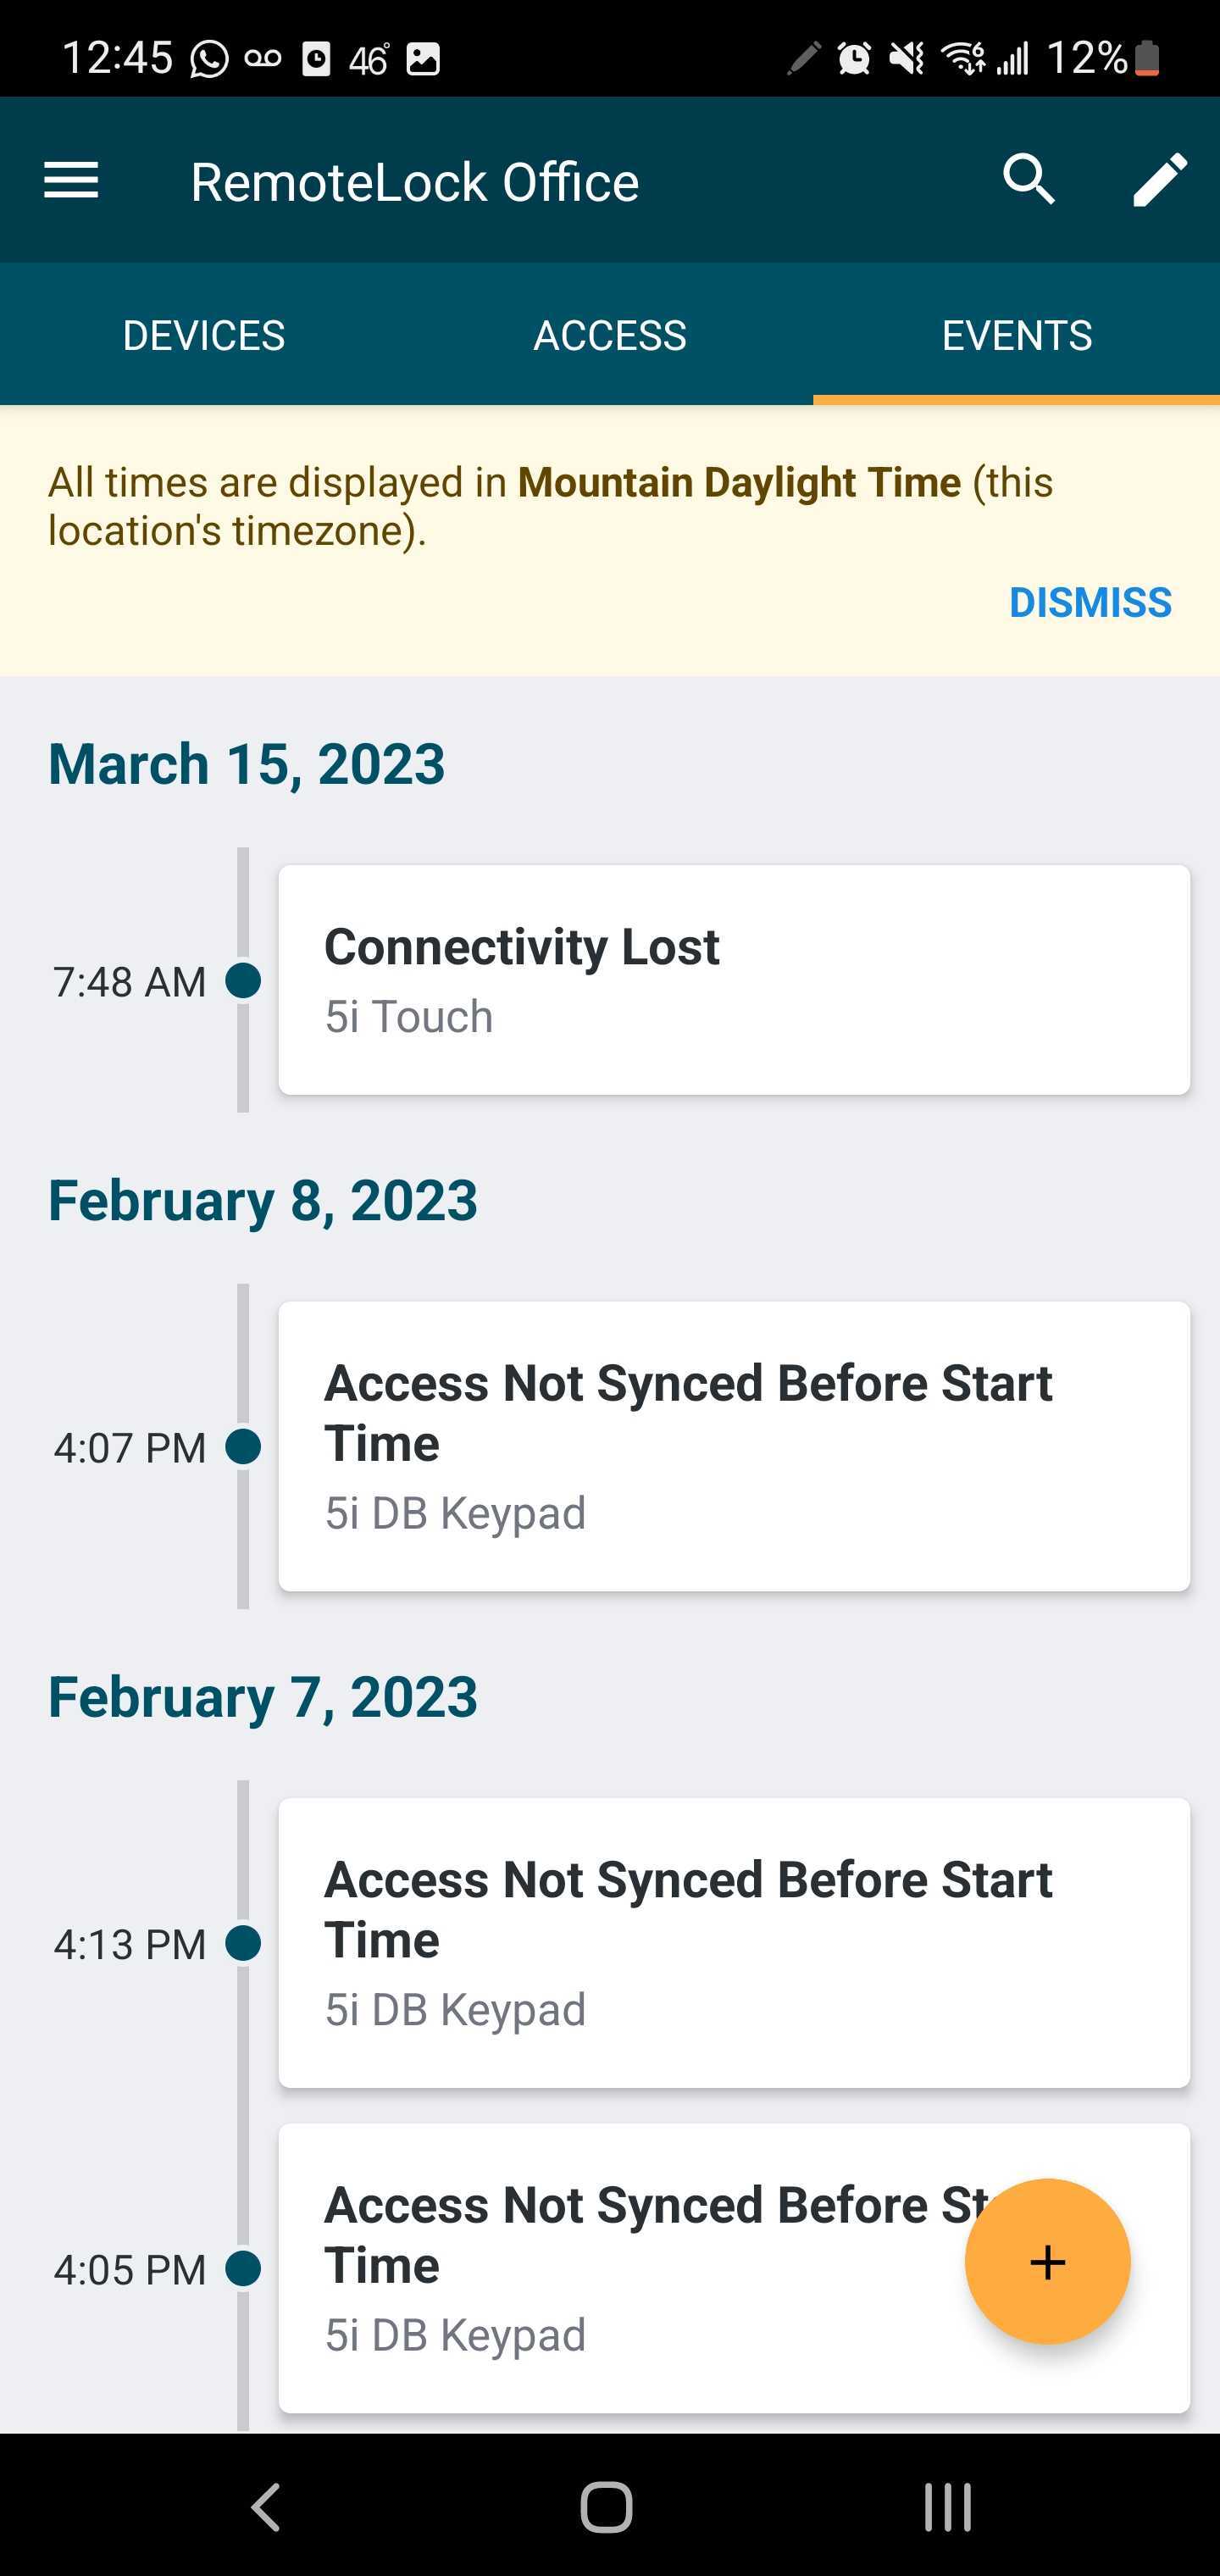
Task: Tap the Android back navigation icon
Action: pos(266,2506)
